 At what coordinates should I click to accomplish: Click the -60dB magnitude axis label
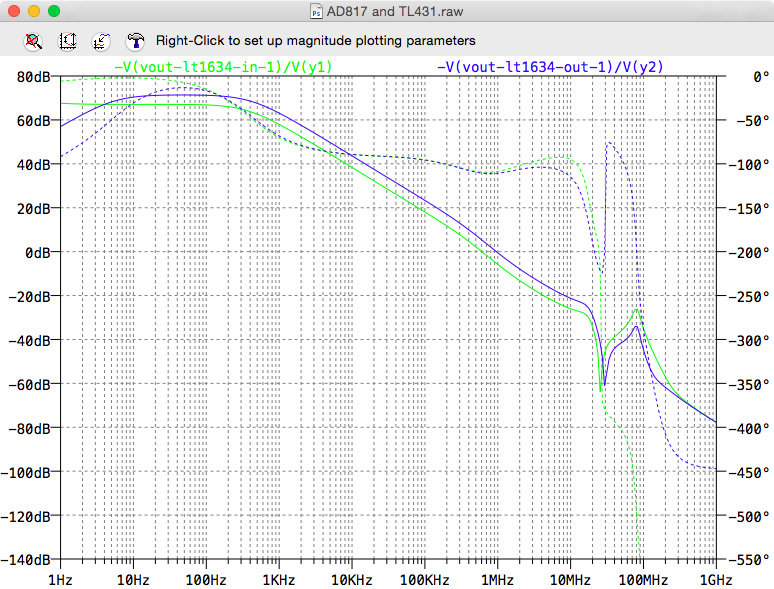point(30,384)
